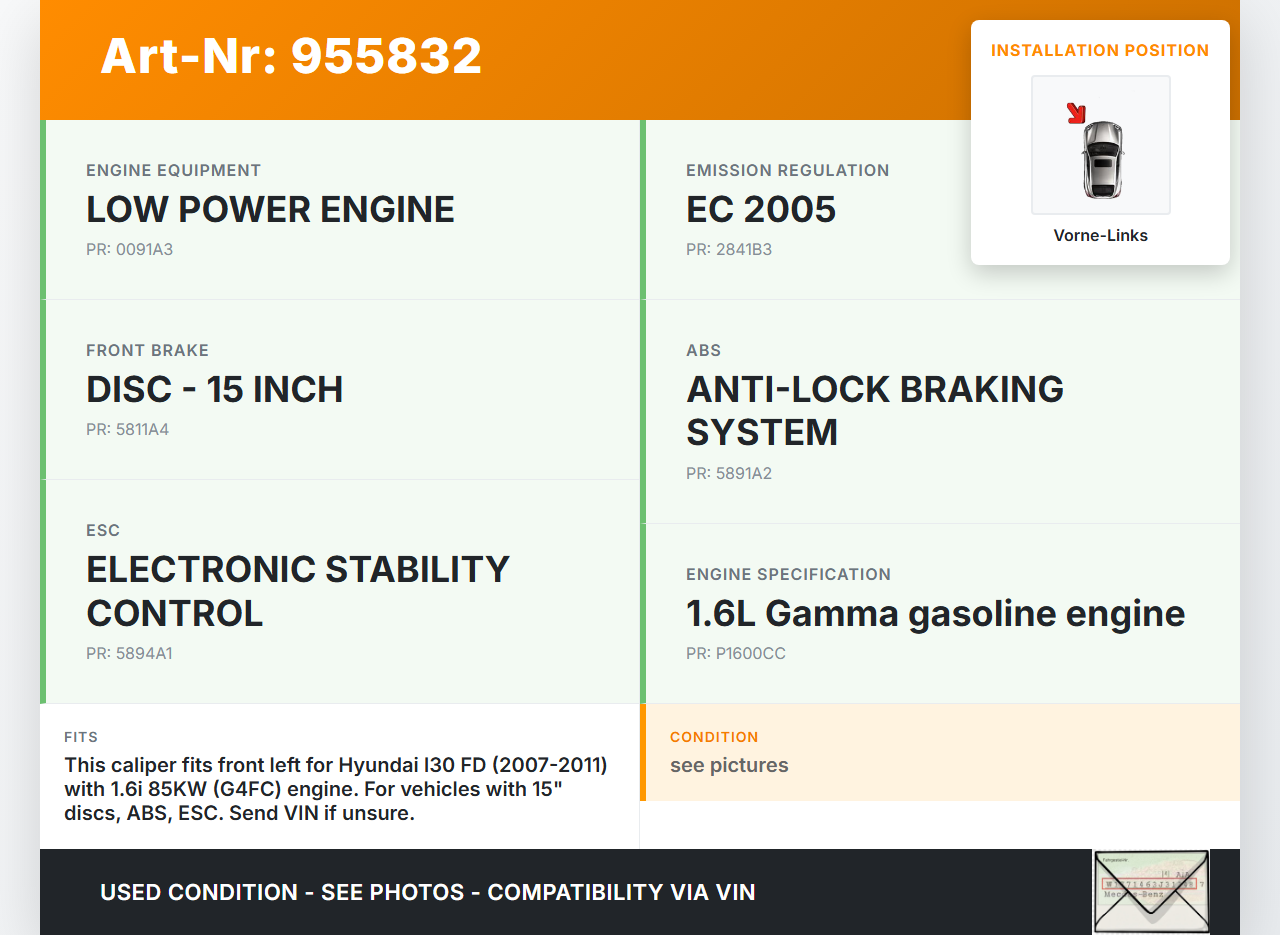Click the Used Condition footer banner text
Viewport: 1280px width, 935px height.
pos(427,892)
